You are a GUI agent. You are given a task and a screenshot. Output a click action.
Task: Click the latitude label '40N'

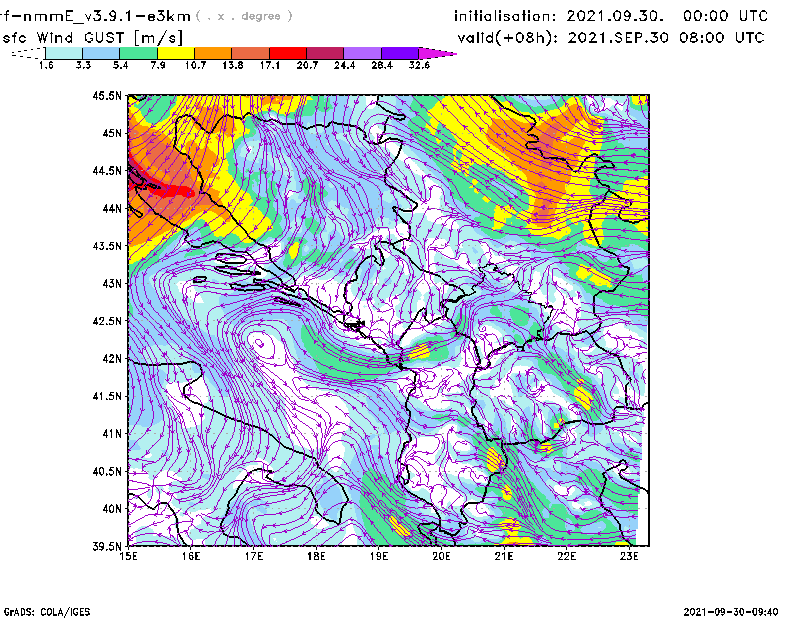[x=112, y=509]
